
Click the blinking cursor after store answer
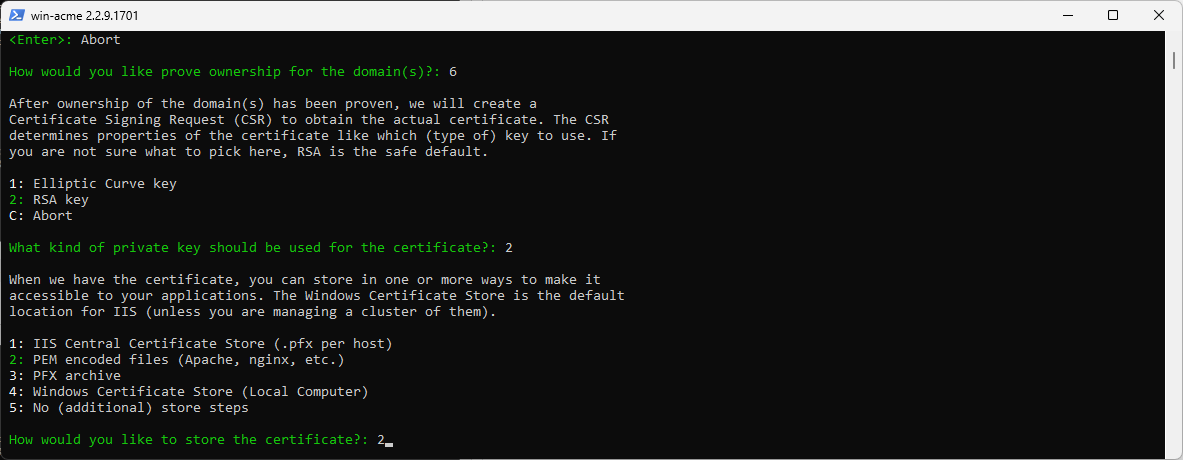389,443
